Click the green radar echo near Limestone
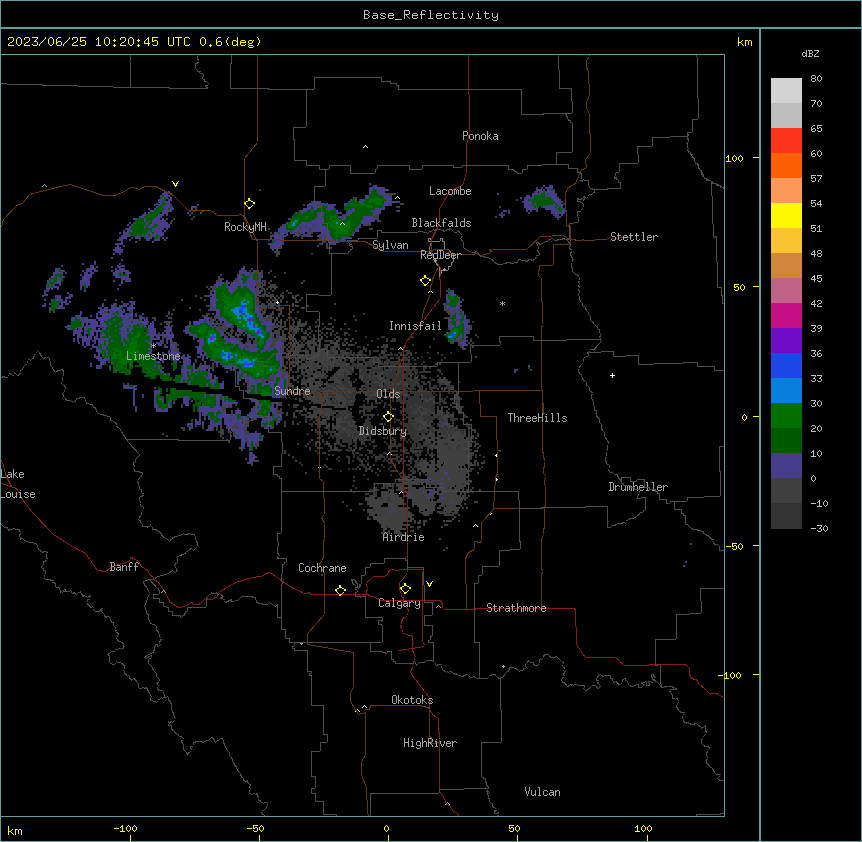Image resolution: width=862 pixels, height=842 pixels. (x=126, y=342)
